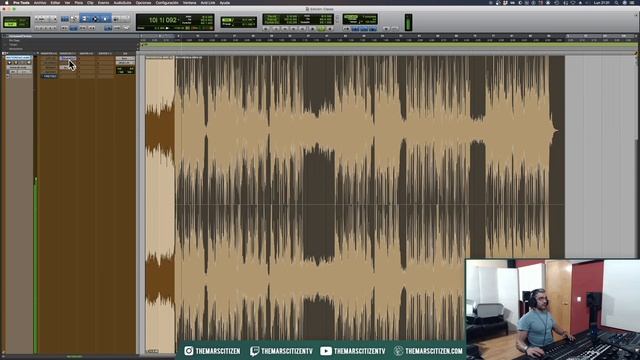
Task: Open the Archivo menu
Action: pos(40,2)
